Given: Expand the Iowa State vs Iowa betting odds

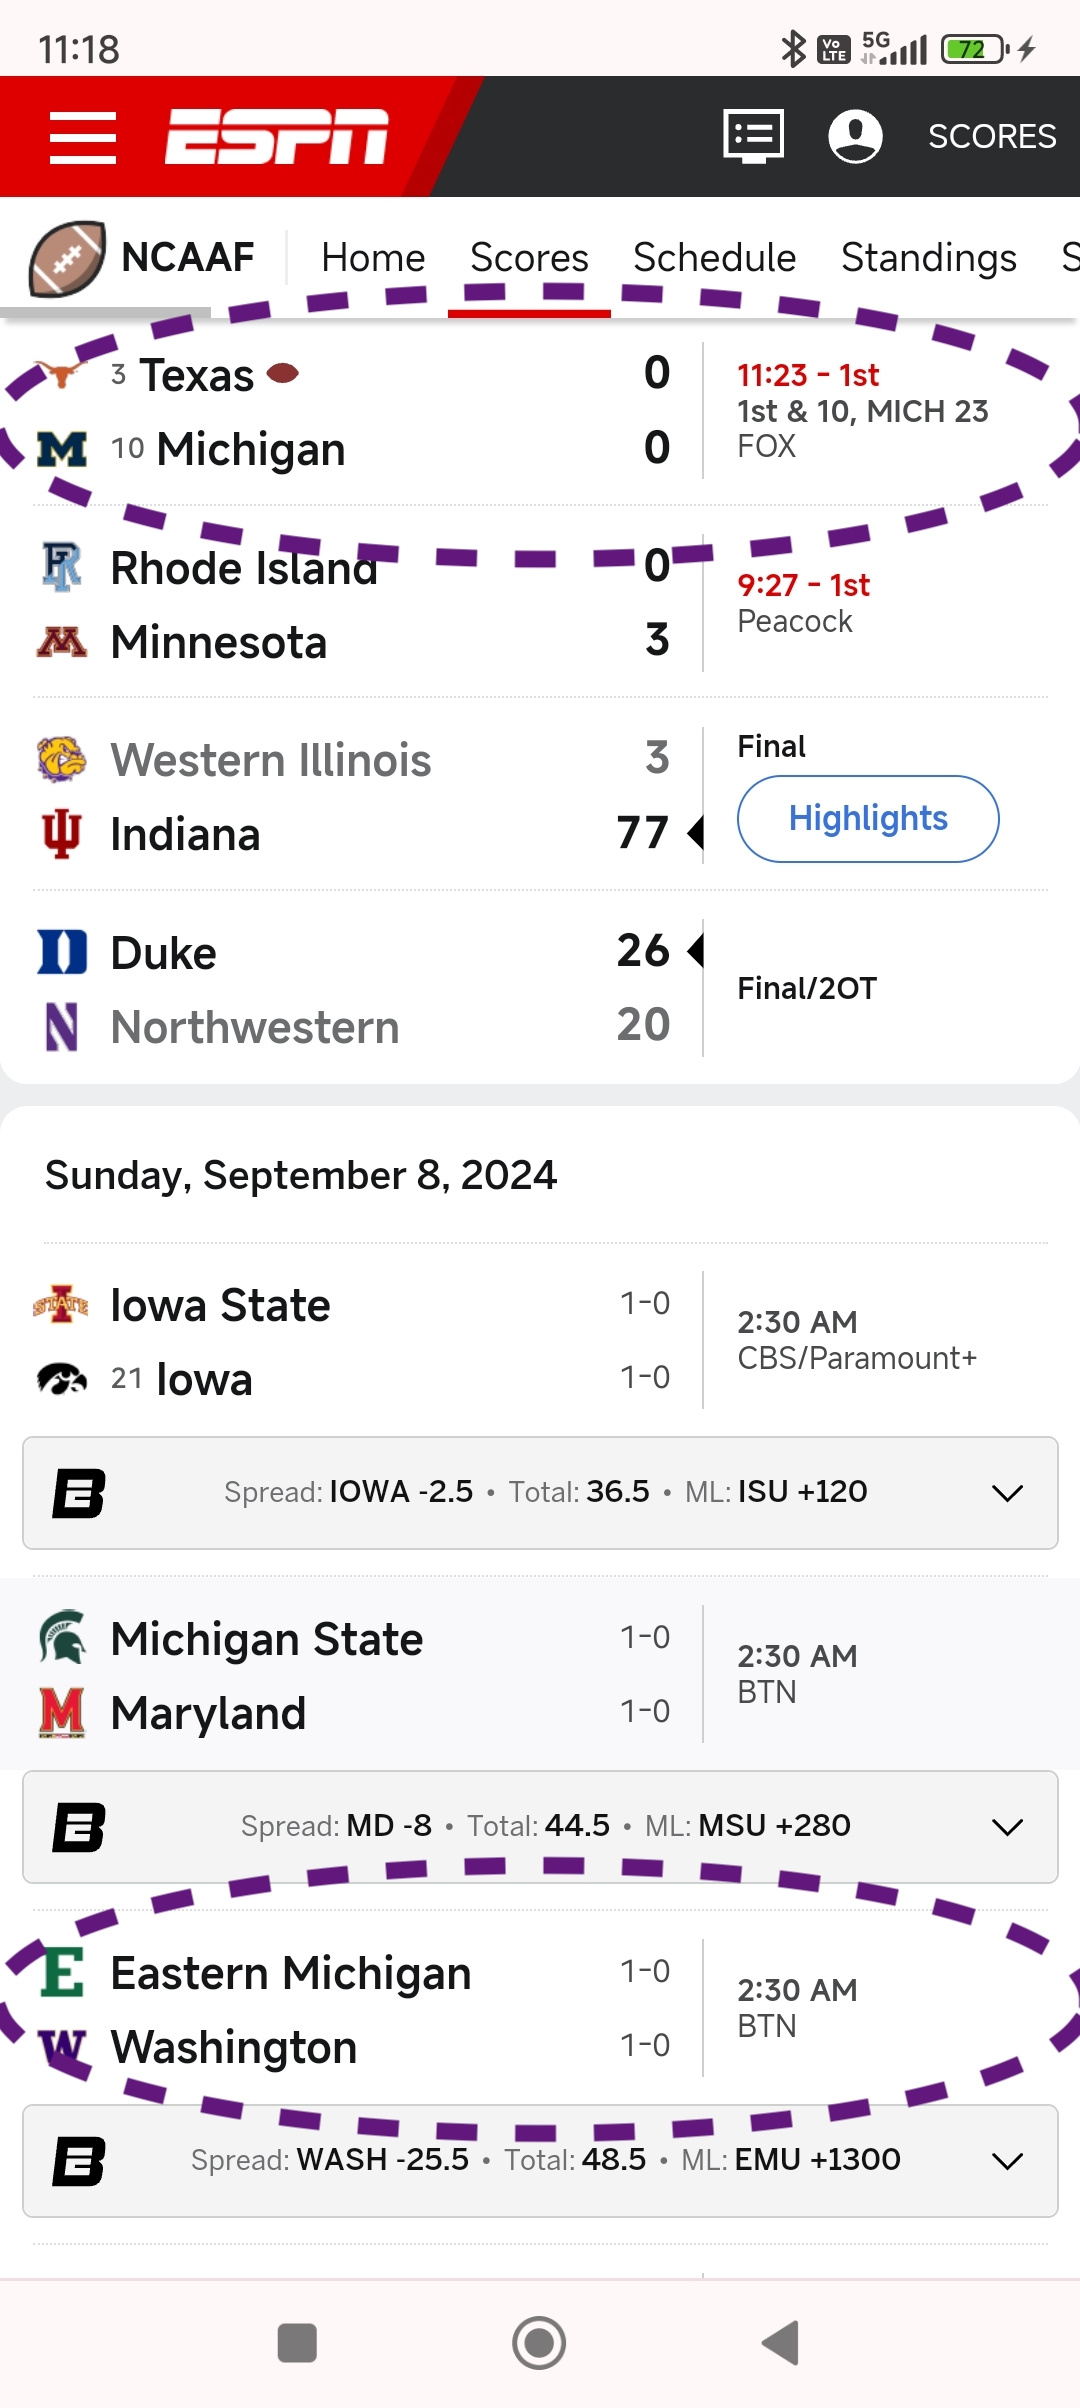Looking at the screenshot, I should [1007, 1493].
